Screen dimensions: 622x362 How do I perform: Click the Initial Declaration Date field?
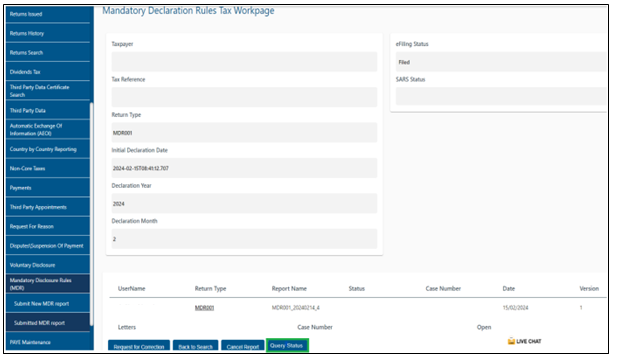pyautogui.click(x=244, y=168)
